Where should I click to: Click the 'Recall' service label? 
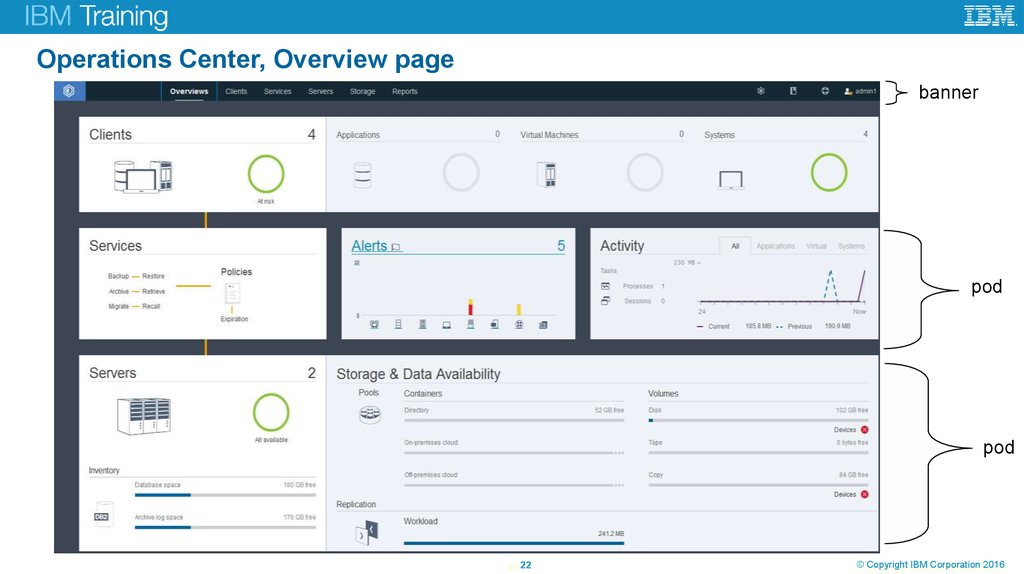[x=151, y=306]
